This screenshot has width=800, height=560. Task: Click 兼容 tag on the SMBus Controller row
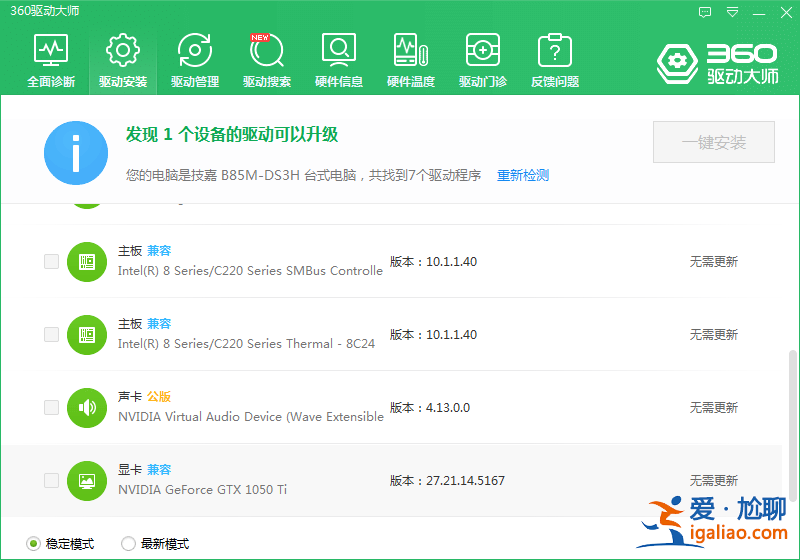159,251
